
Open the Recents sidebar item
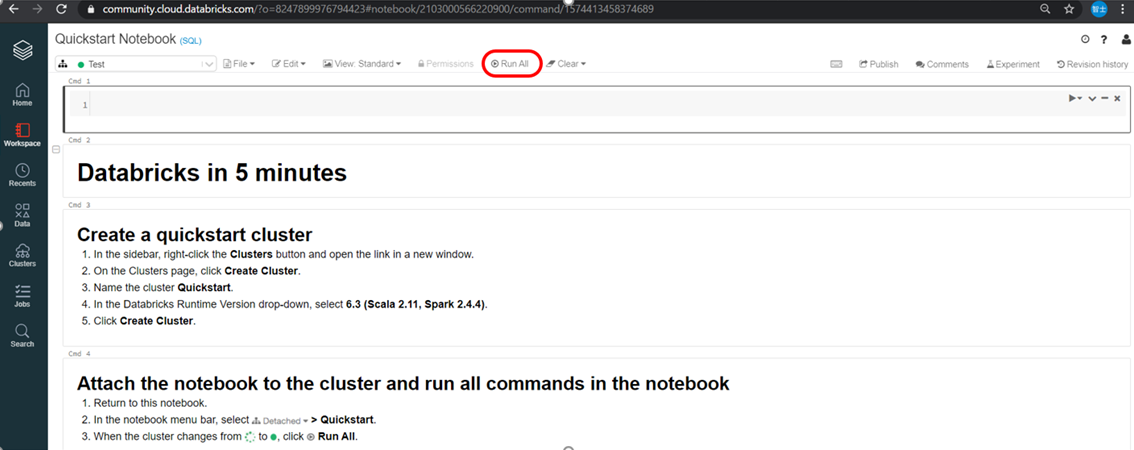[22, 175]
